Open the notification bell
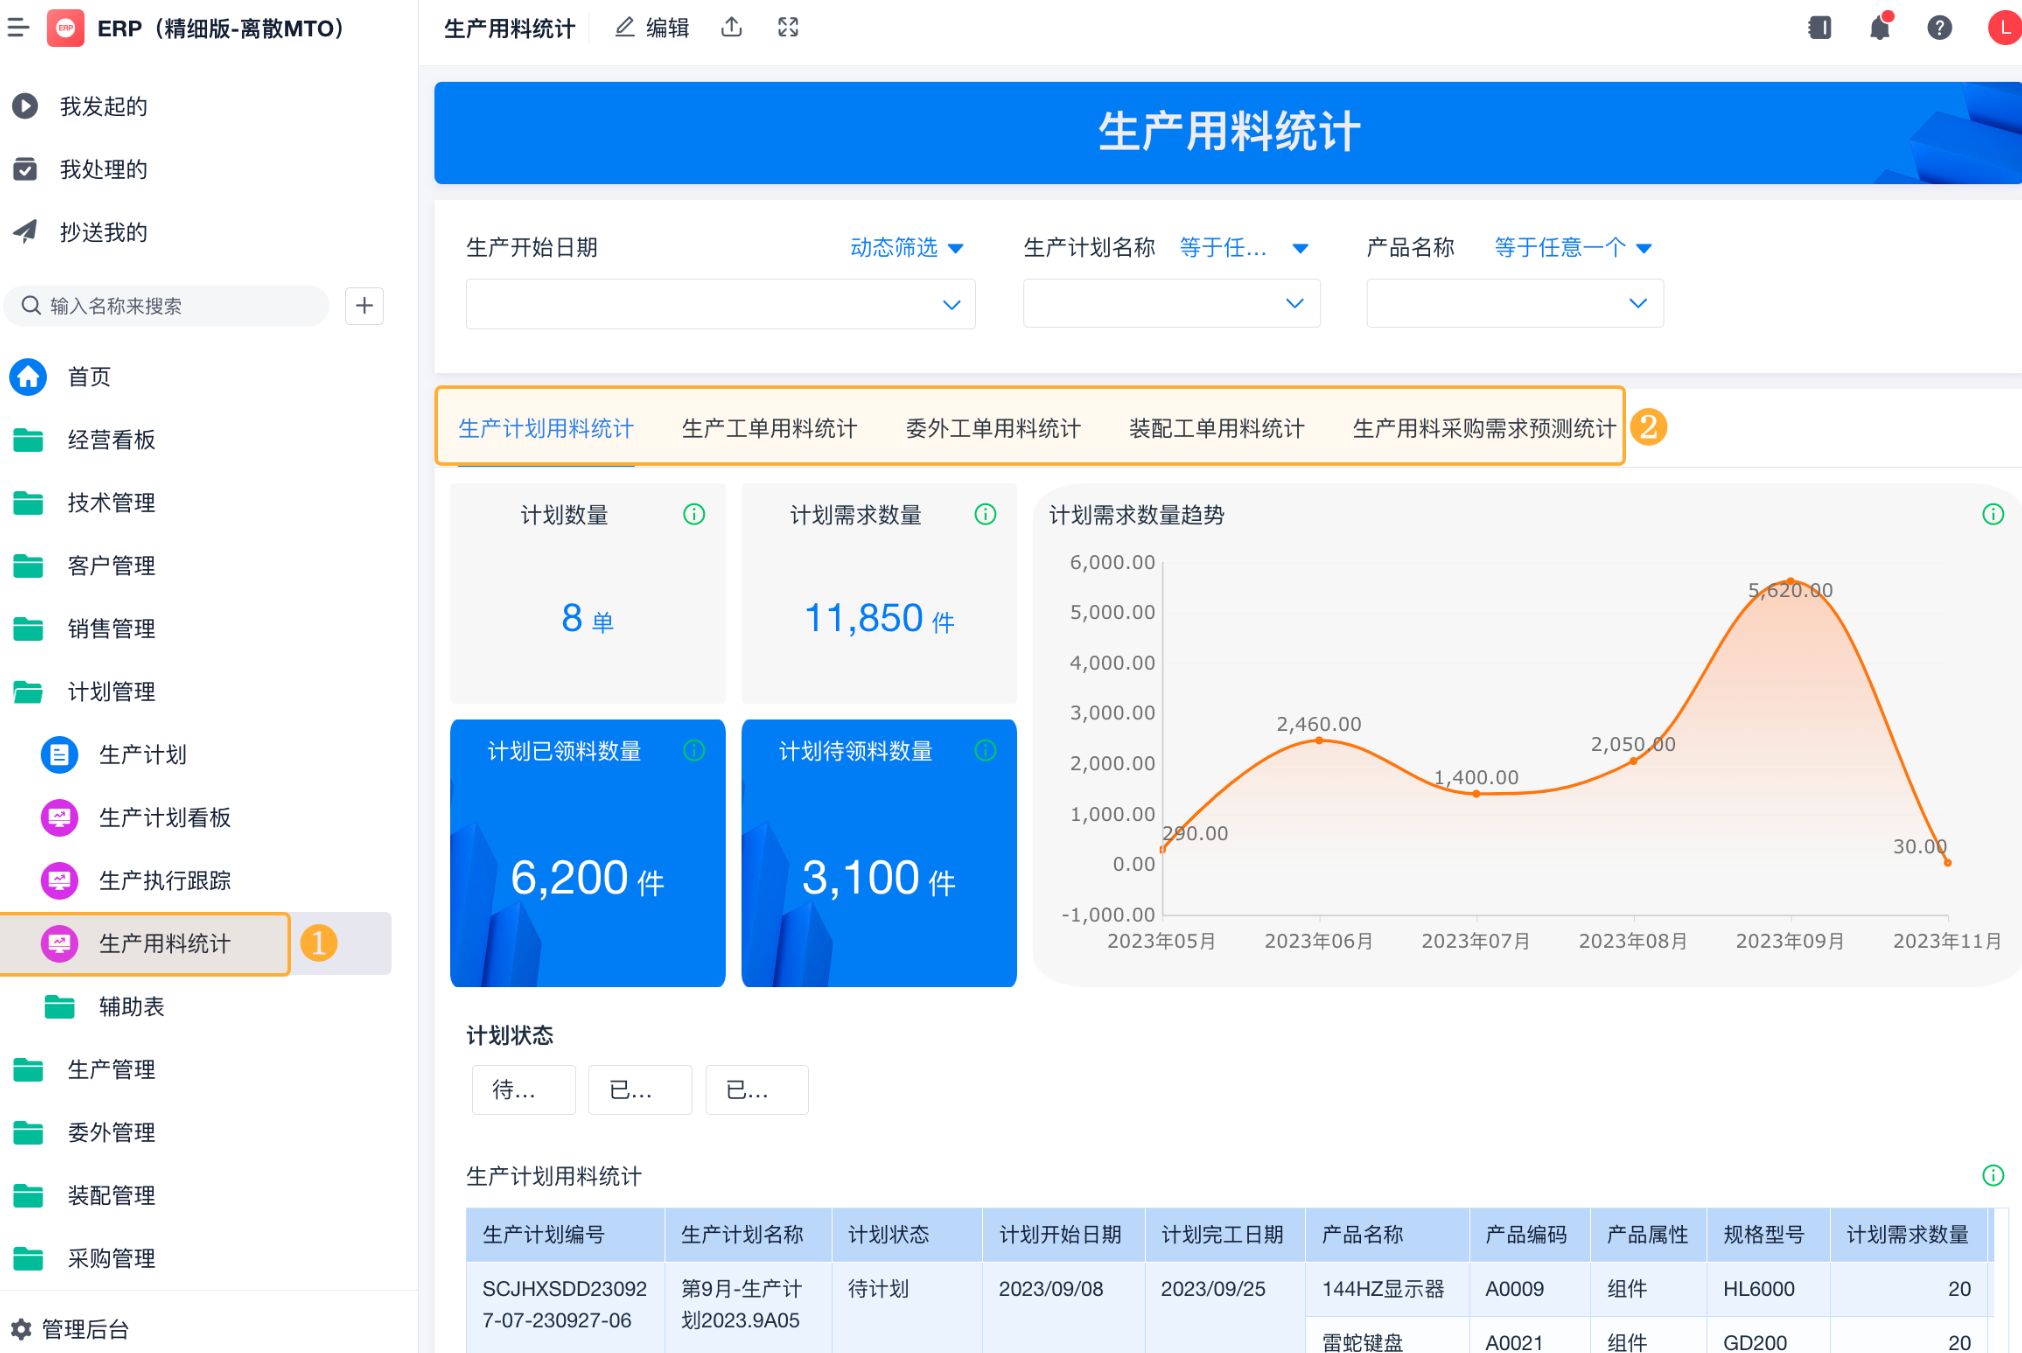2022x1353 pixels. [x=1879, y=27]
